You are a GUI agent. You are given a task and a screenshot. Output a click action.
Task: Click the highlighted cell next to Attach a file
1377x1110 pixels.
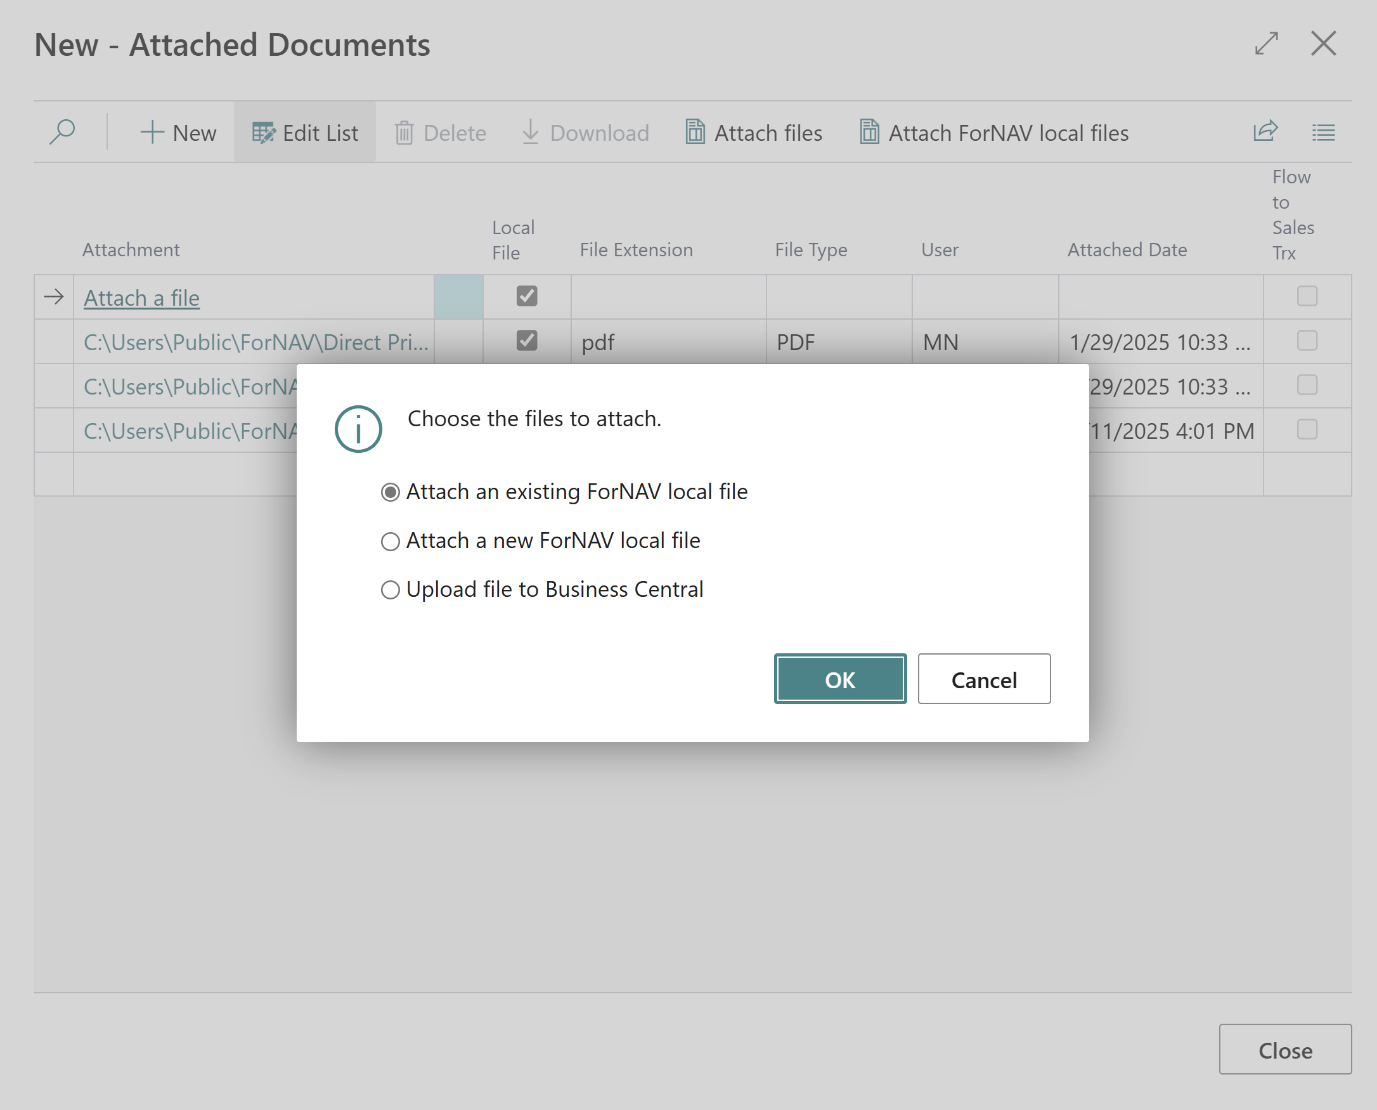(459, 297)
